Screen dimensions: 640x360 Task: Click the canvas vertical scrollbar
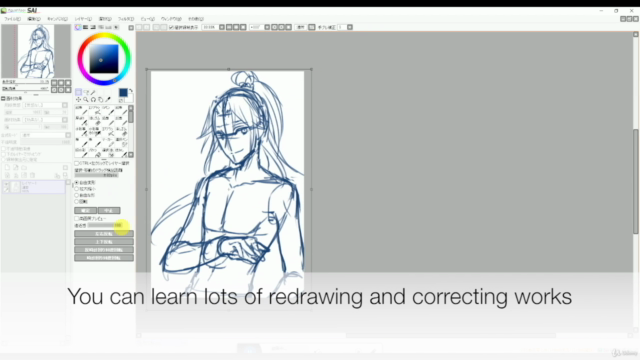click(636, 182)
